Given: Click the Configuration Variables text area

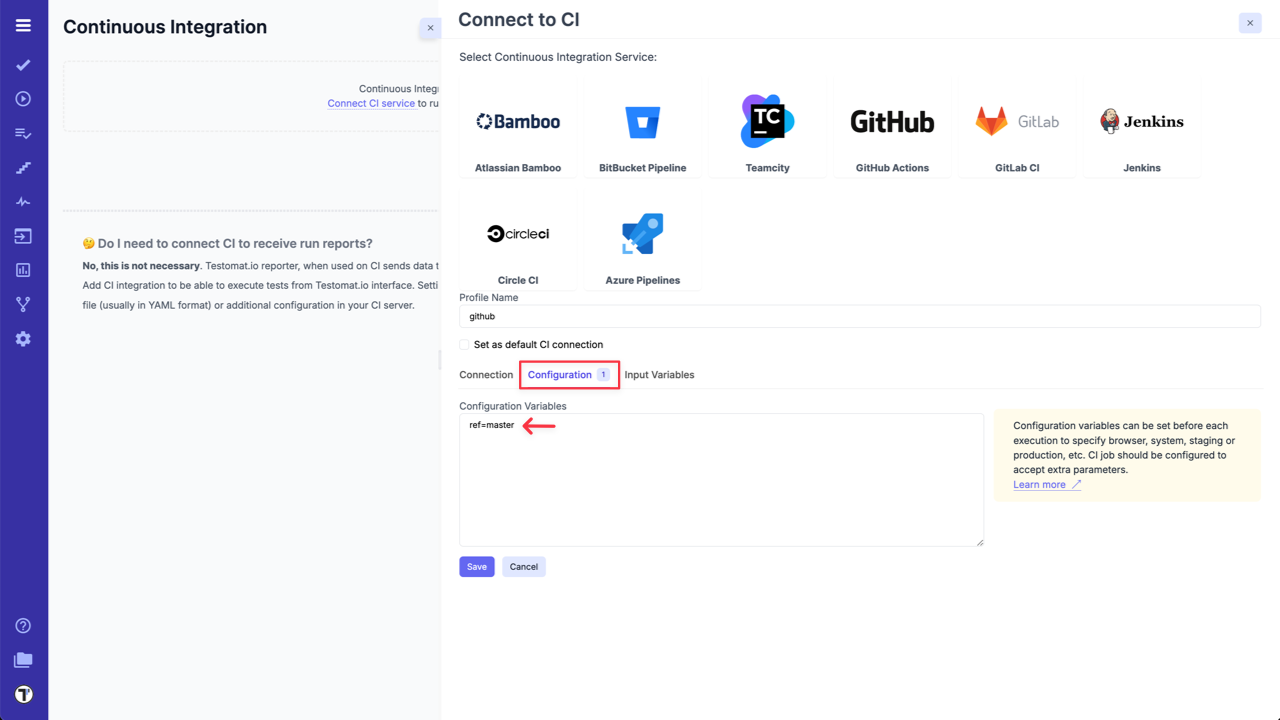Looking at the screenshot, I should [x=721, y=480].
